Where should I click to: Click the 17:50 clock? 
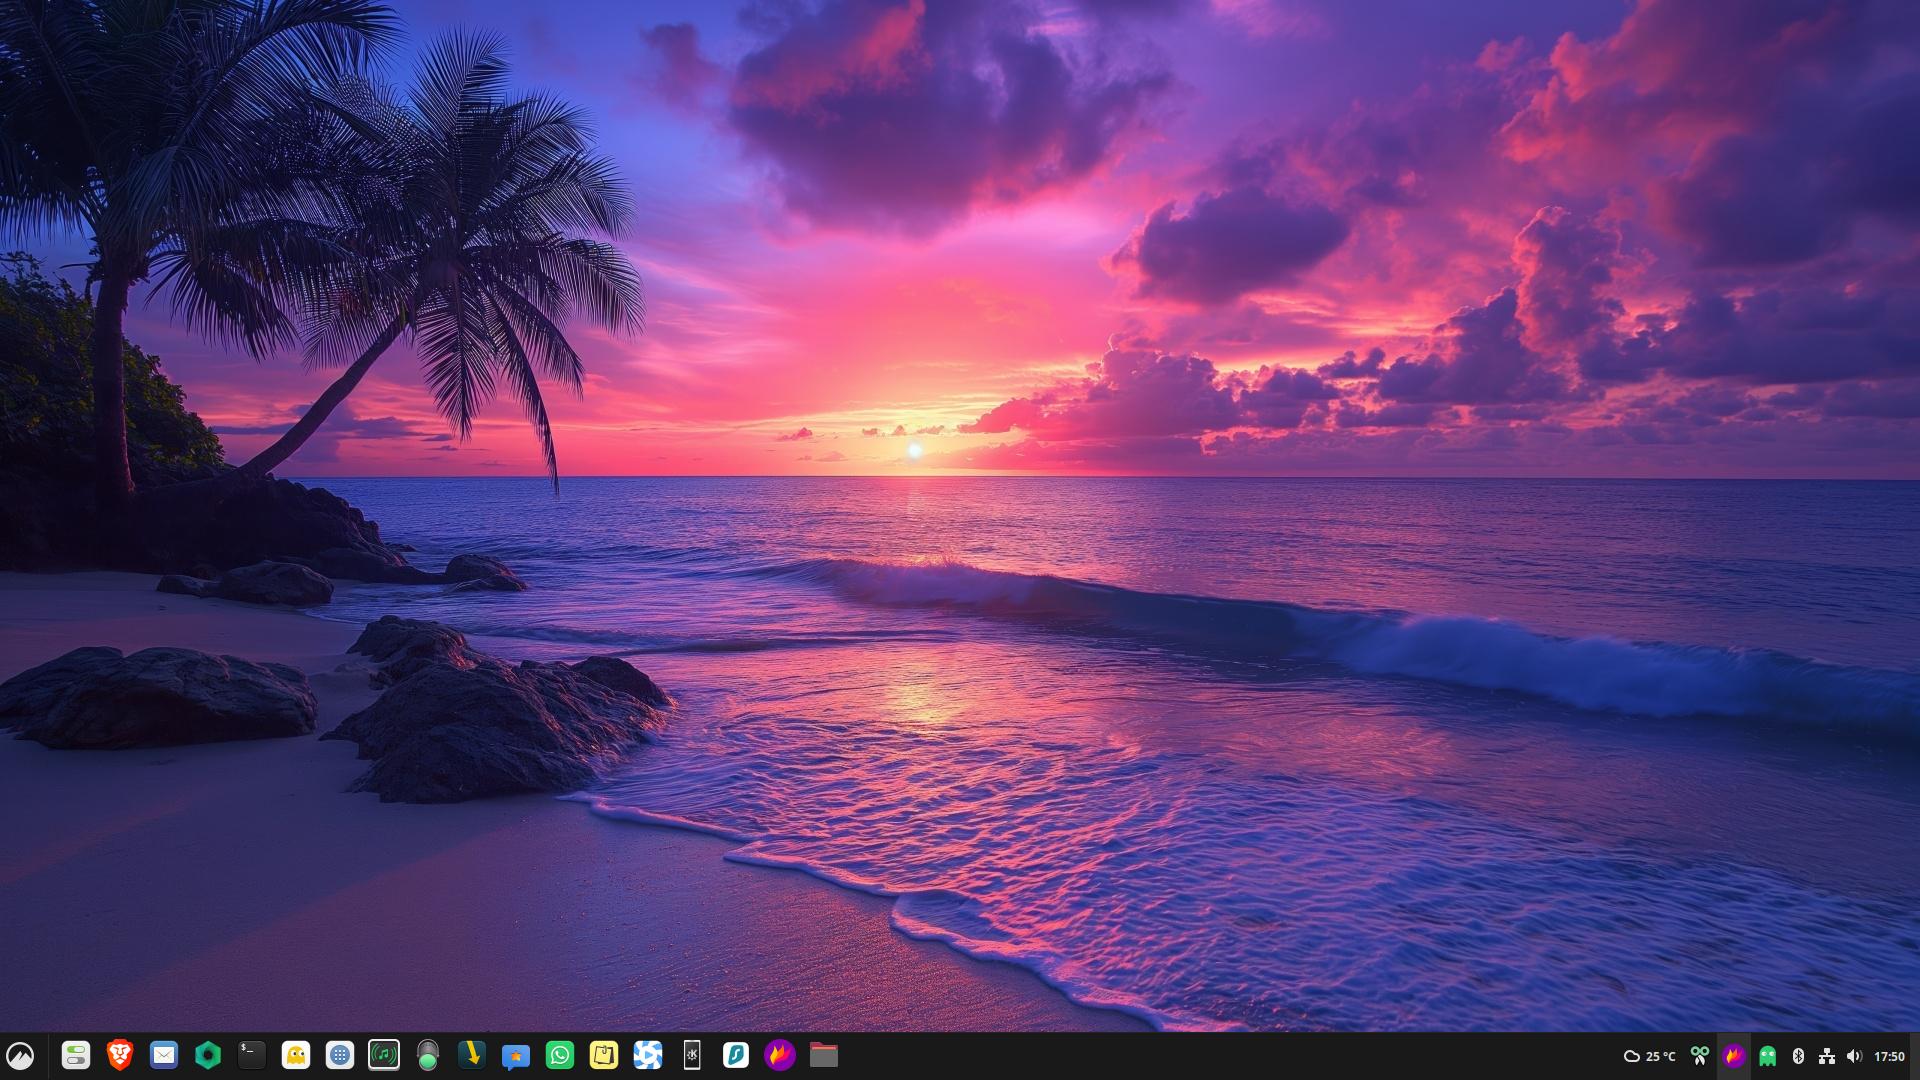pos(1889,1056)
